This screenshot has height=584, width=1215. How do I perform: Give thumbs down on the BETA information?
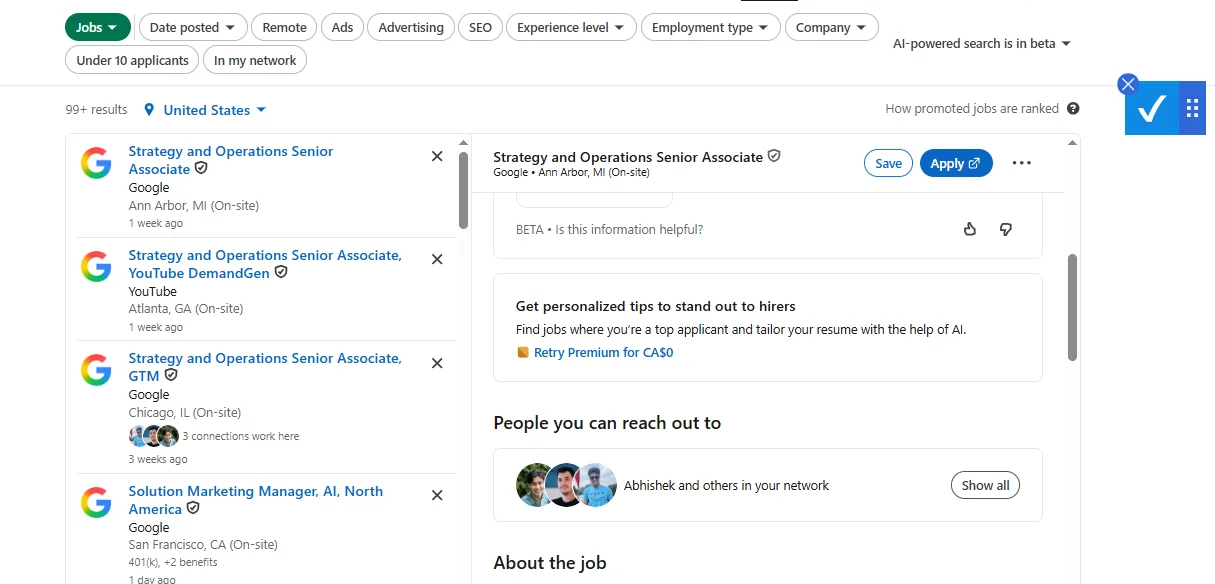[x=1006, y=229]
